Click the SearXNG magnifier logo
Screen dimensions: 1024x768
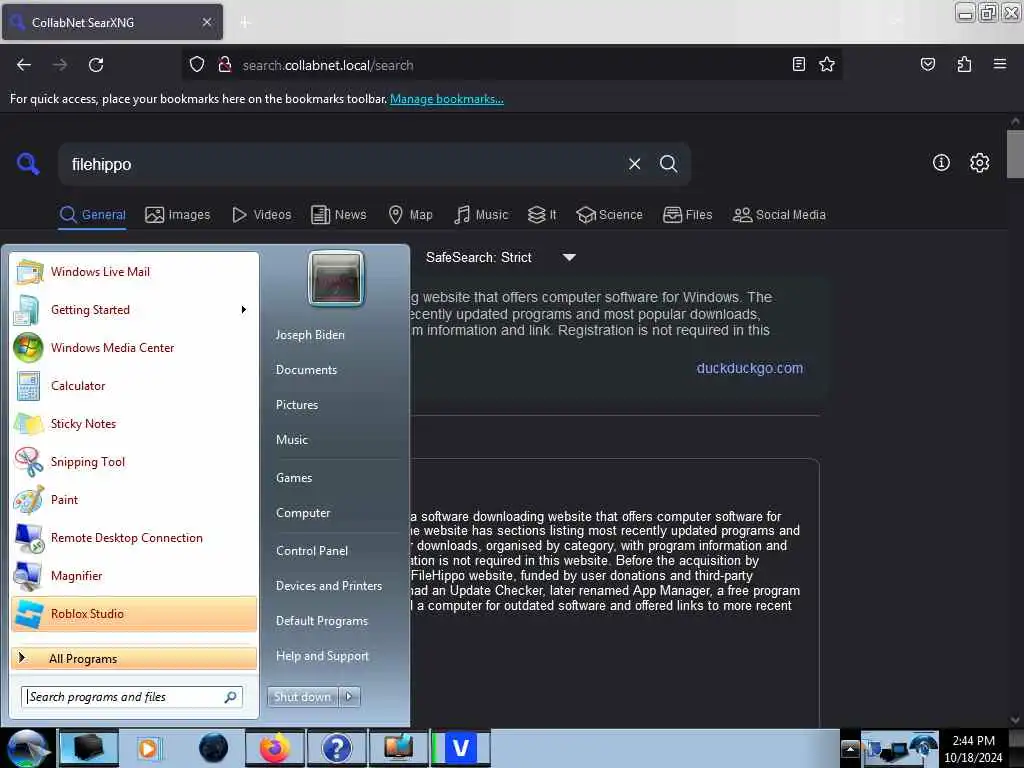(28, 163)
